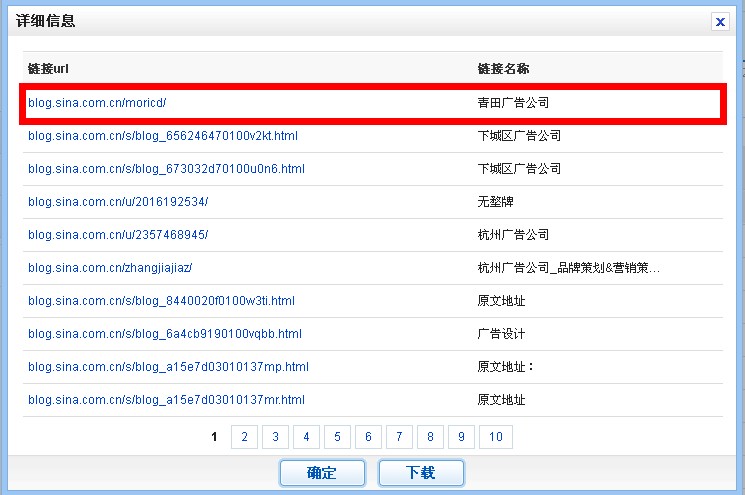Click the 下载 button
Image resolution: width=745 pixels, height=495 pixels.
coord(421,473)
